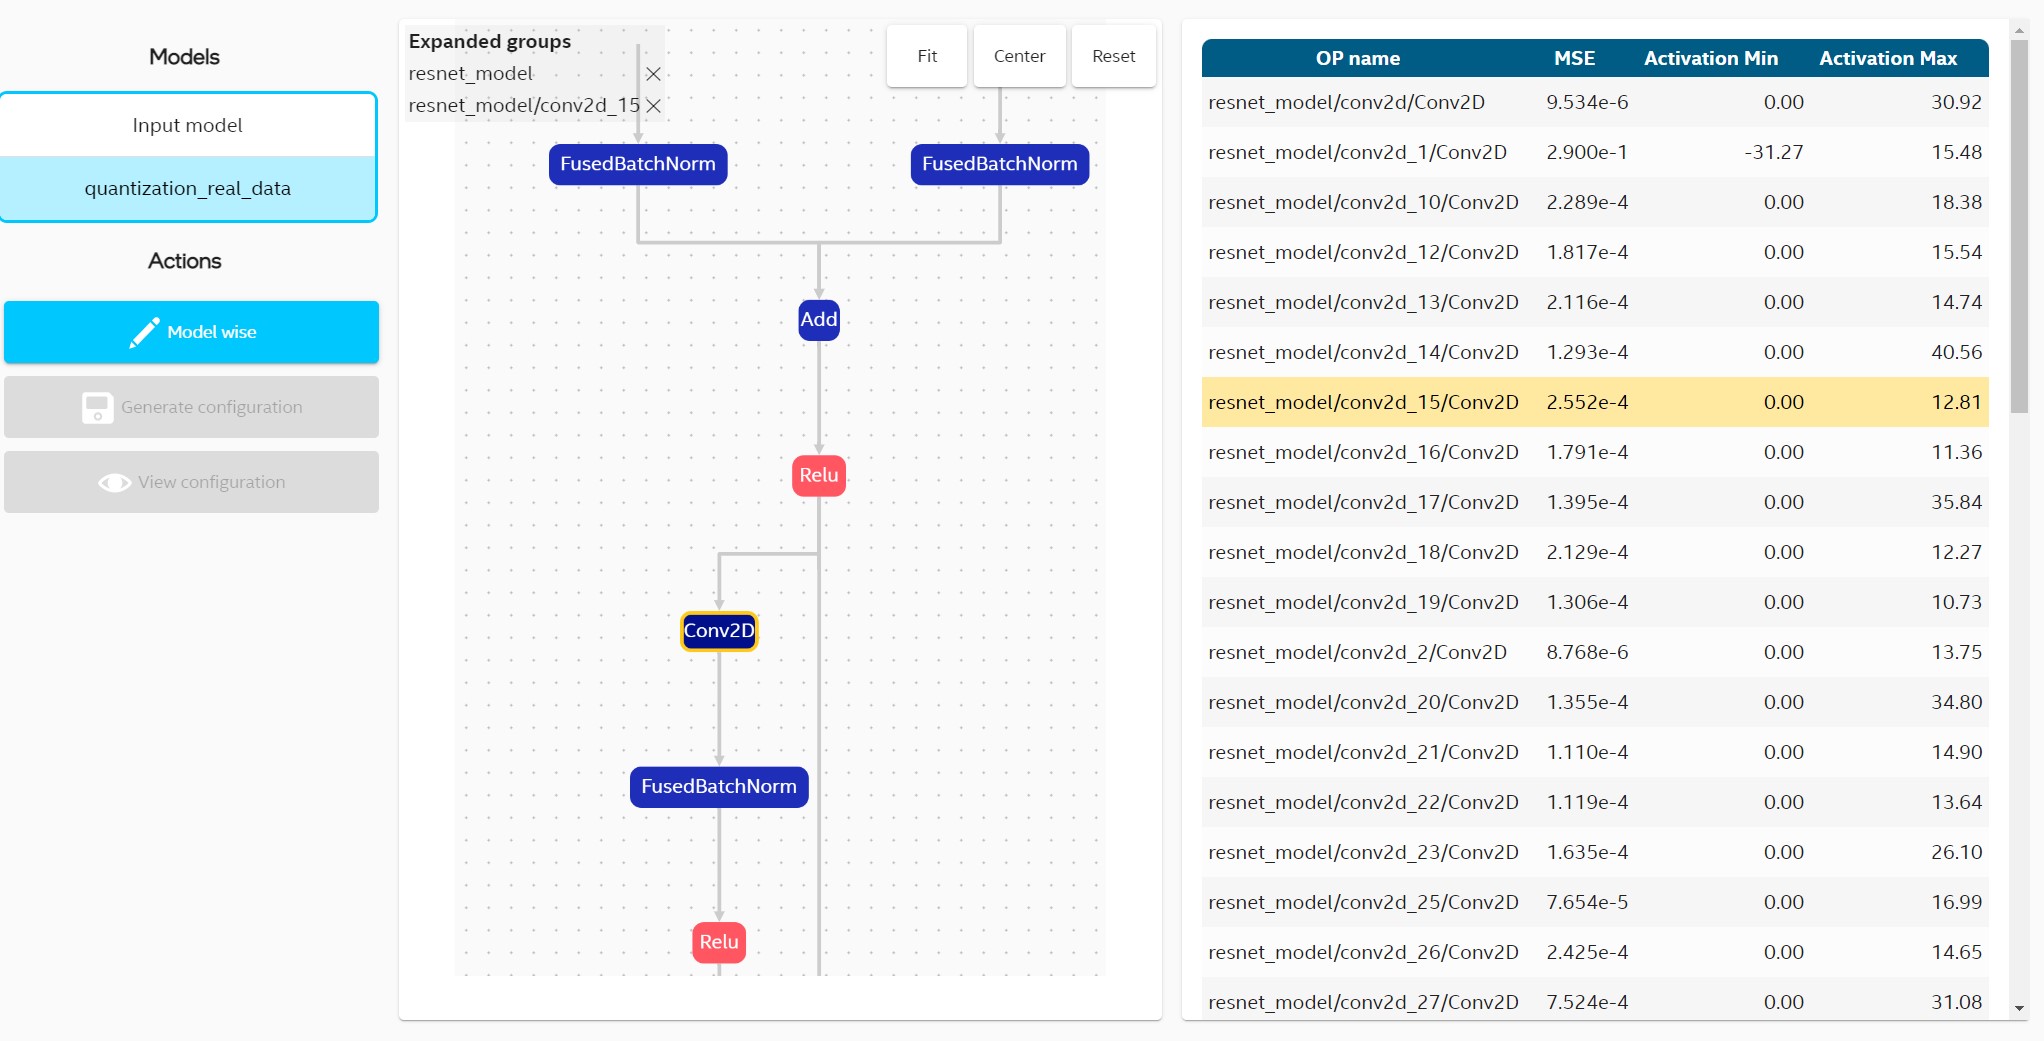This screenshot has width=2044, height=1041.
Task: Click MSE value 8.768e-6
Action: pos(1587,652)
